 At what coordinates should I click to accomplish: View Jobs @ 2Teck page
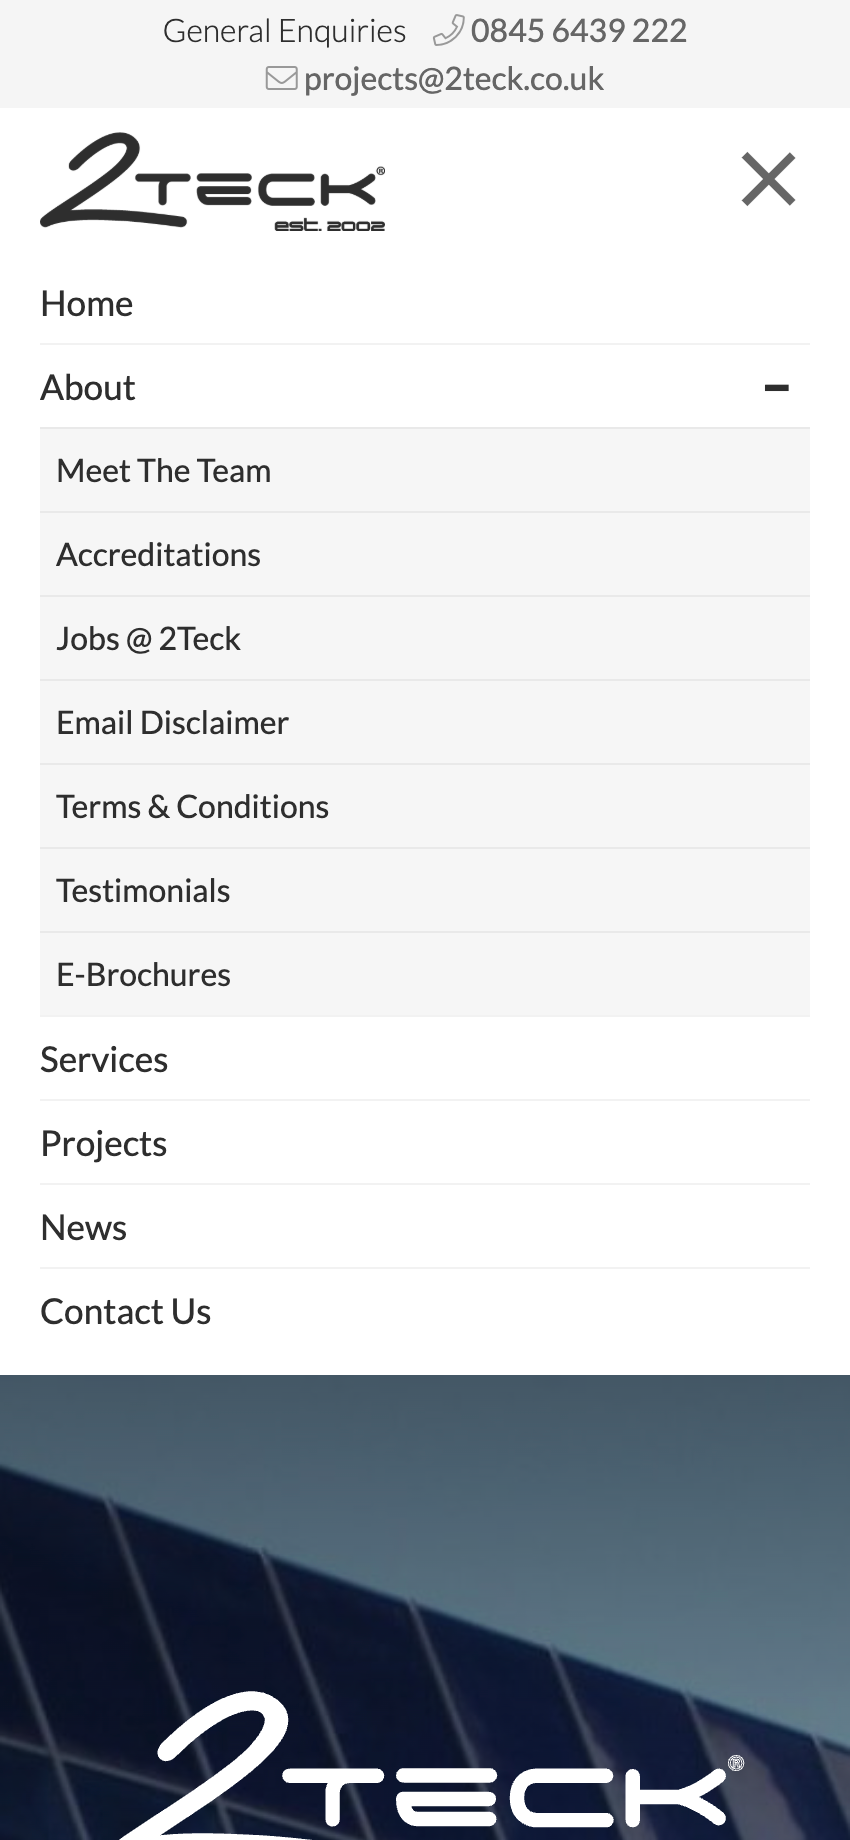[148, 639]
